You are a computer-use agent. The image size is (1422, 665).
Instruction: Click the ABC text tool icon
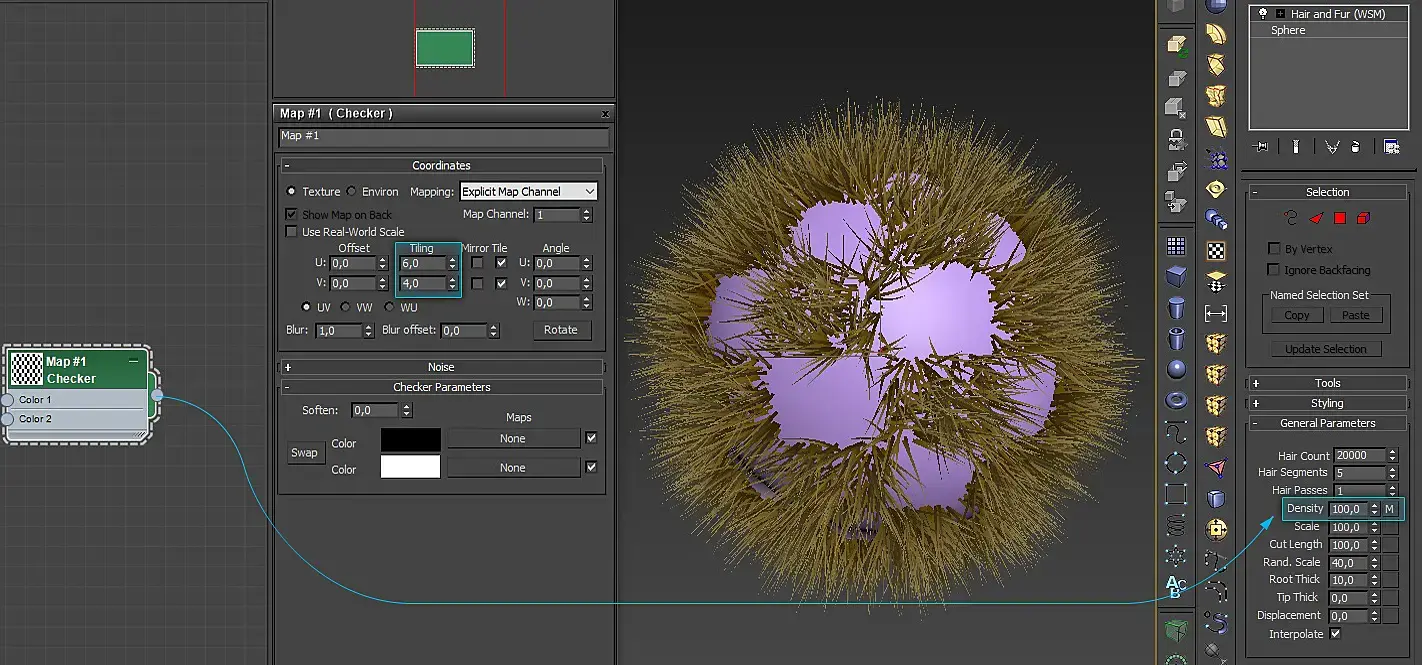[x=1176, y=587]
